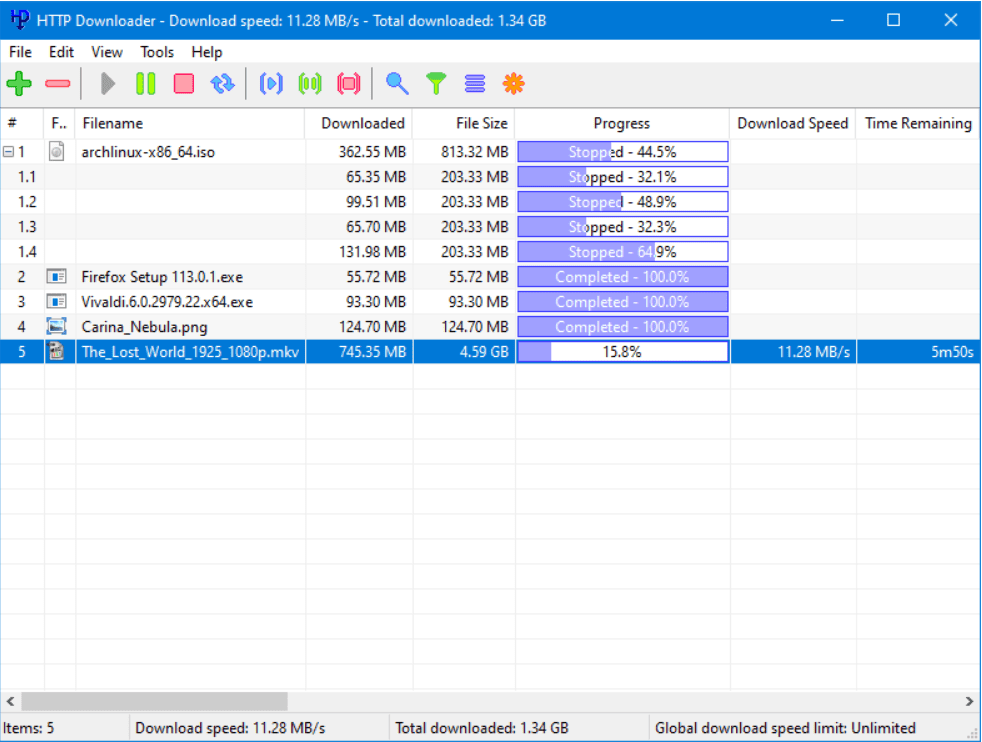Click the 15.8% progress bar
The image size is (982, 742).
(623, 352)
